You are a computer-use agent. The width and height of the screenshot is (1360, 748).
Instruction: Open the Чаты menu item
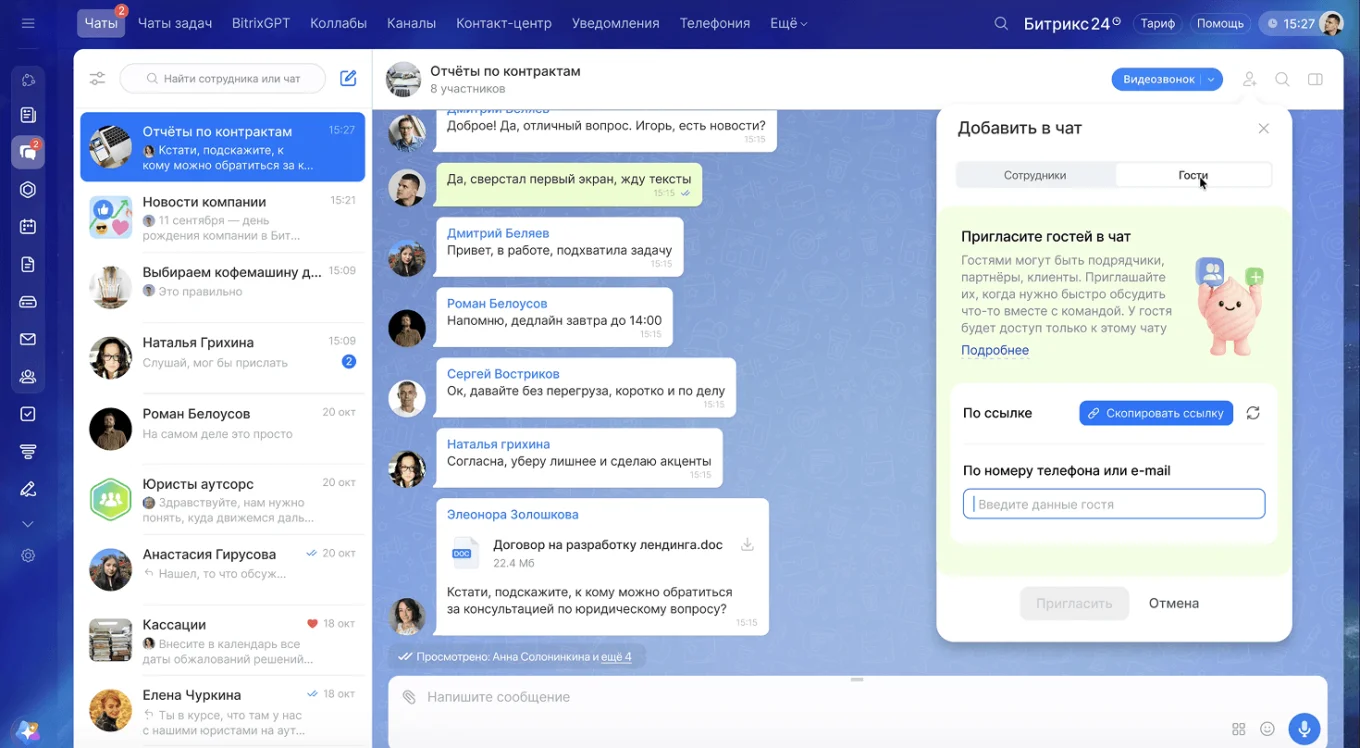coord(101,23)
